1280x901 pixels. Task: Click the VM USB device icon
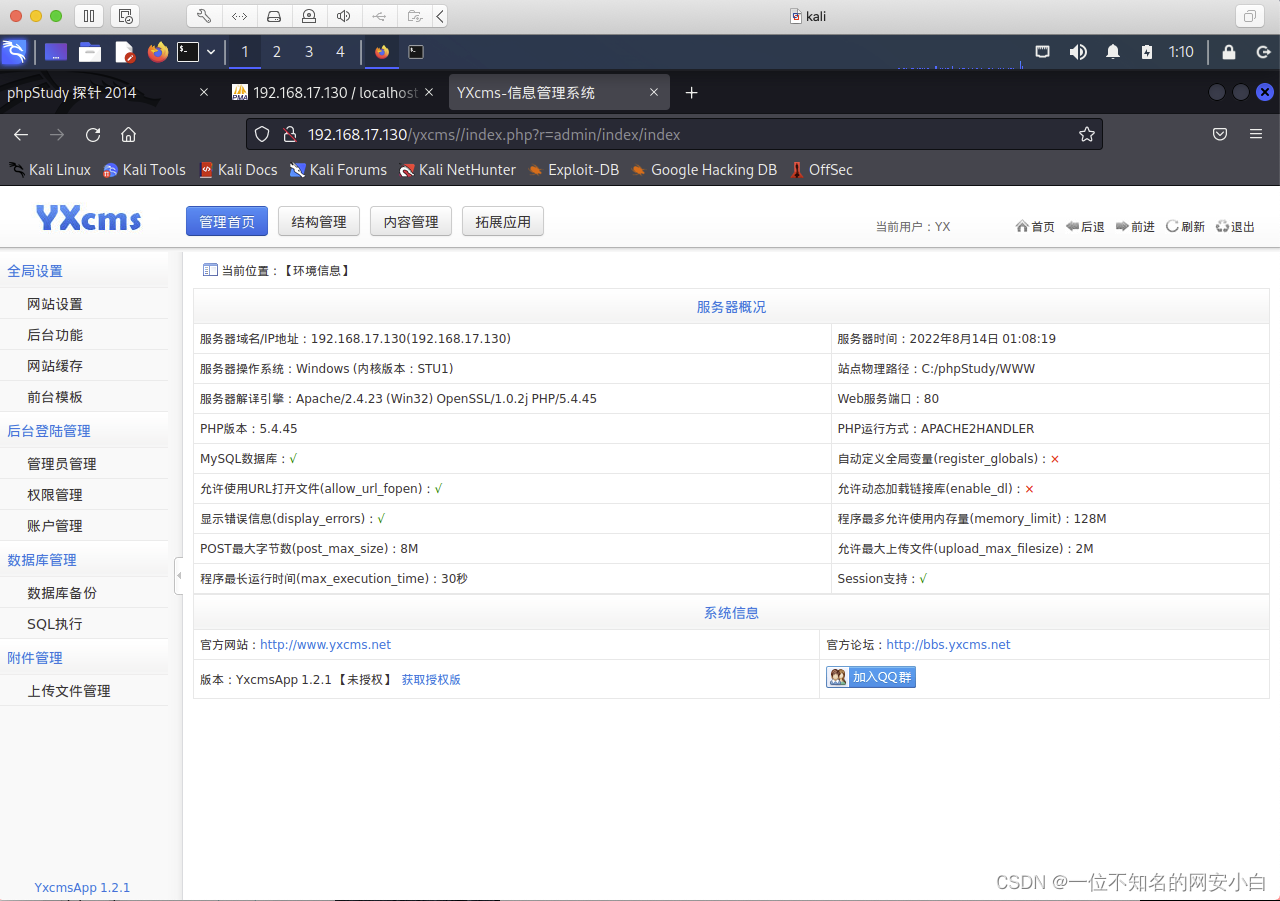[x=378, y=16]
